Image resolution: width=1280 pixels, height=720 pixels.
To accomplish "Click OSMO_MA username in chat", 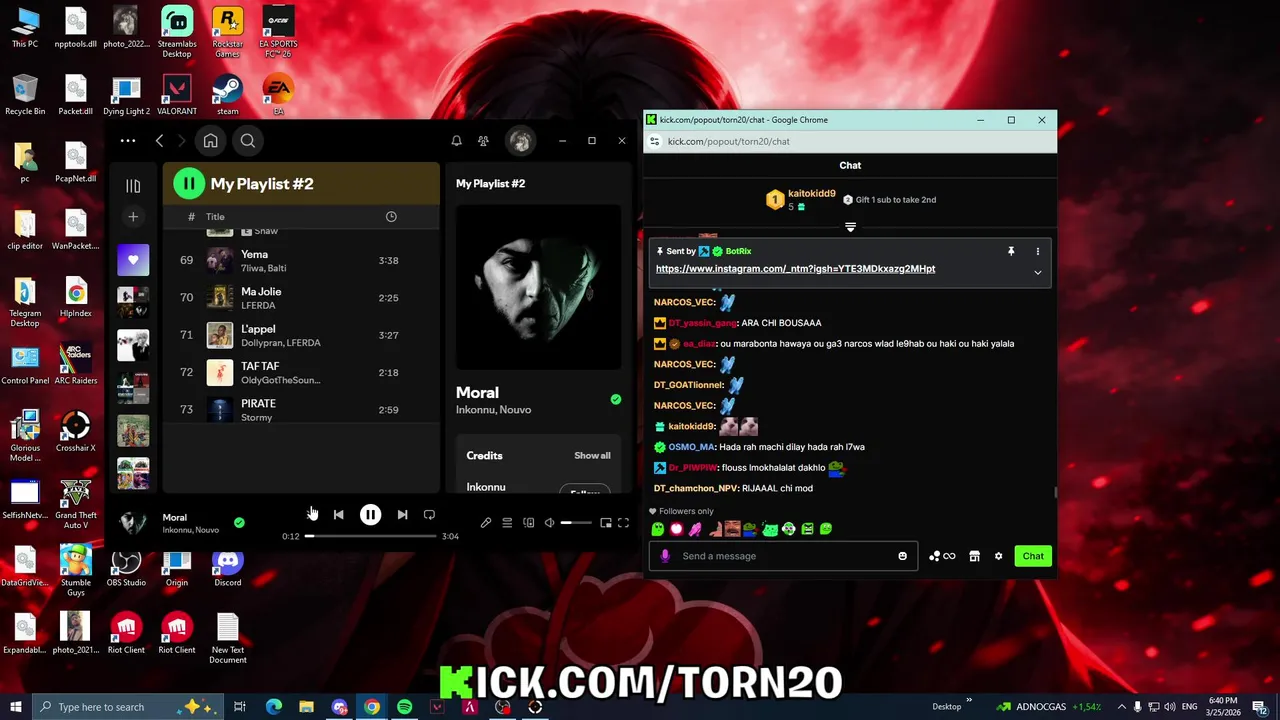I will (x=691, y=447).
